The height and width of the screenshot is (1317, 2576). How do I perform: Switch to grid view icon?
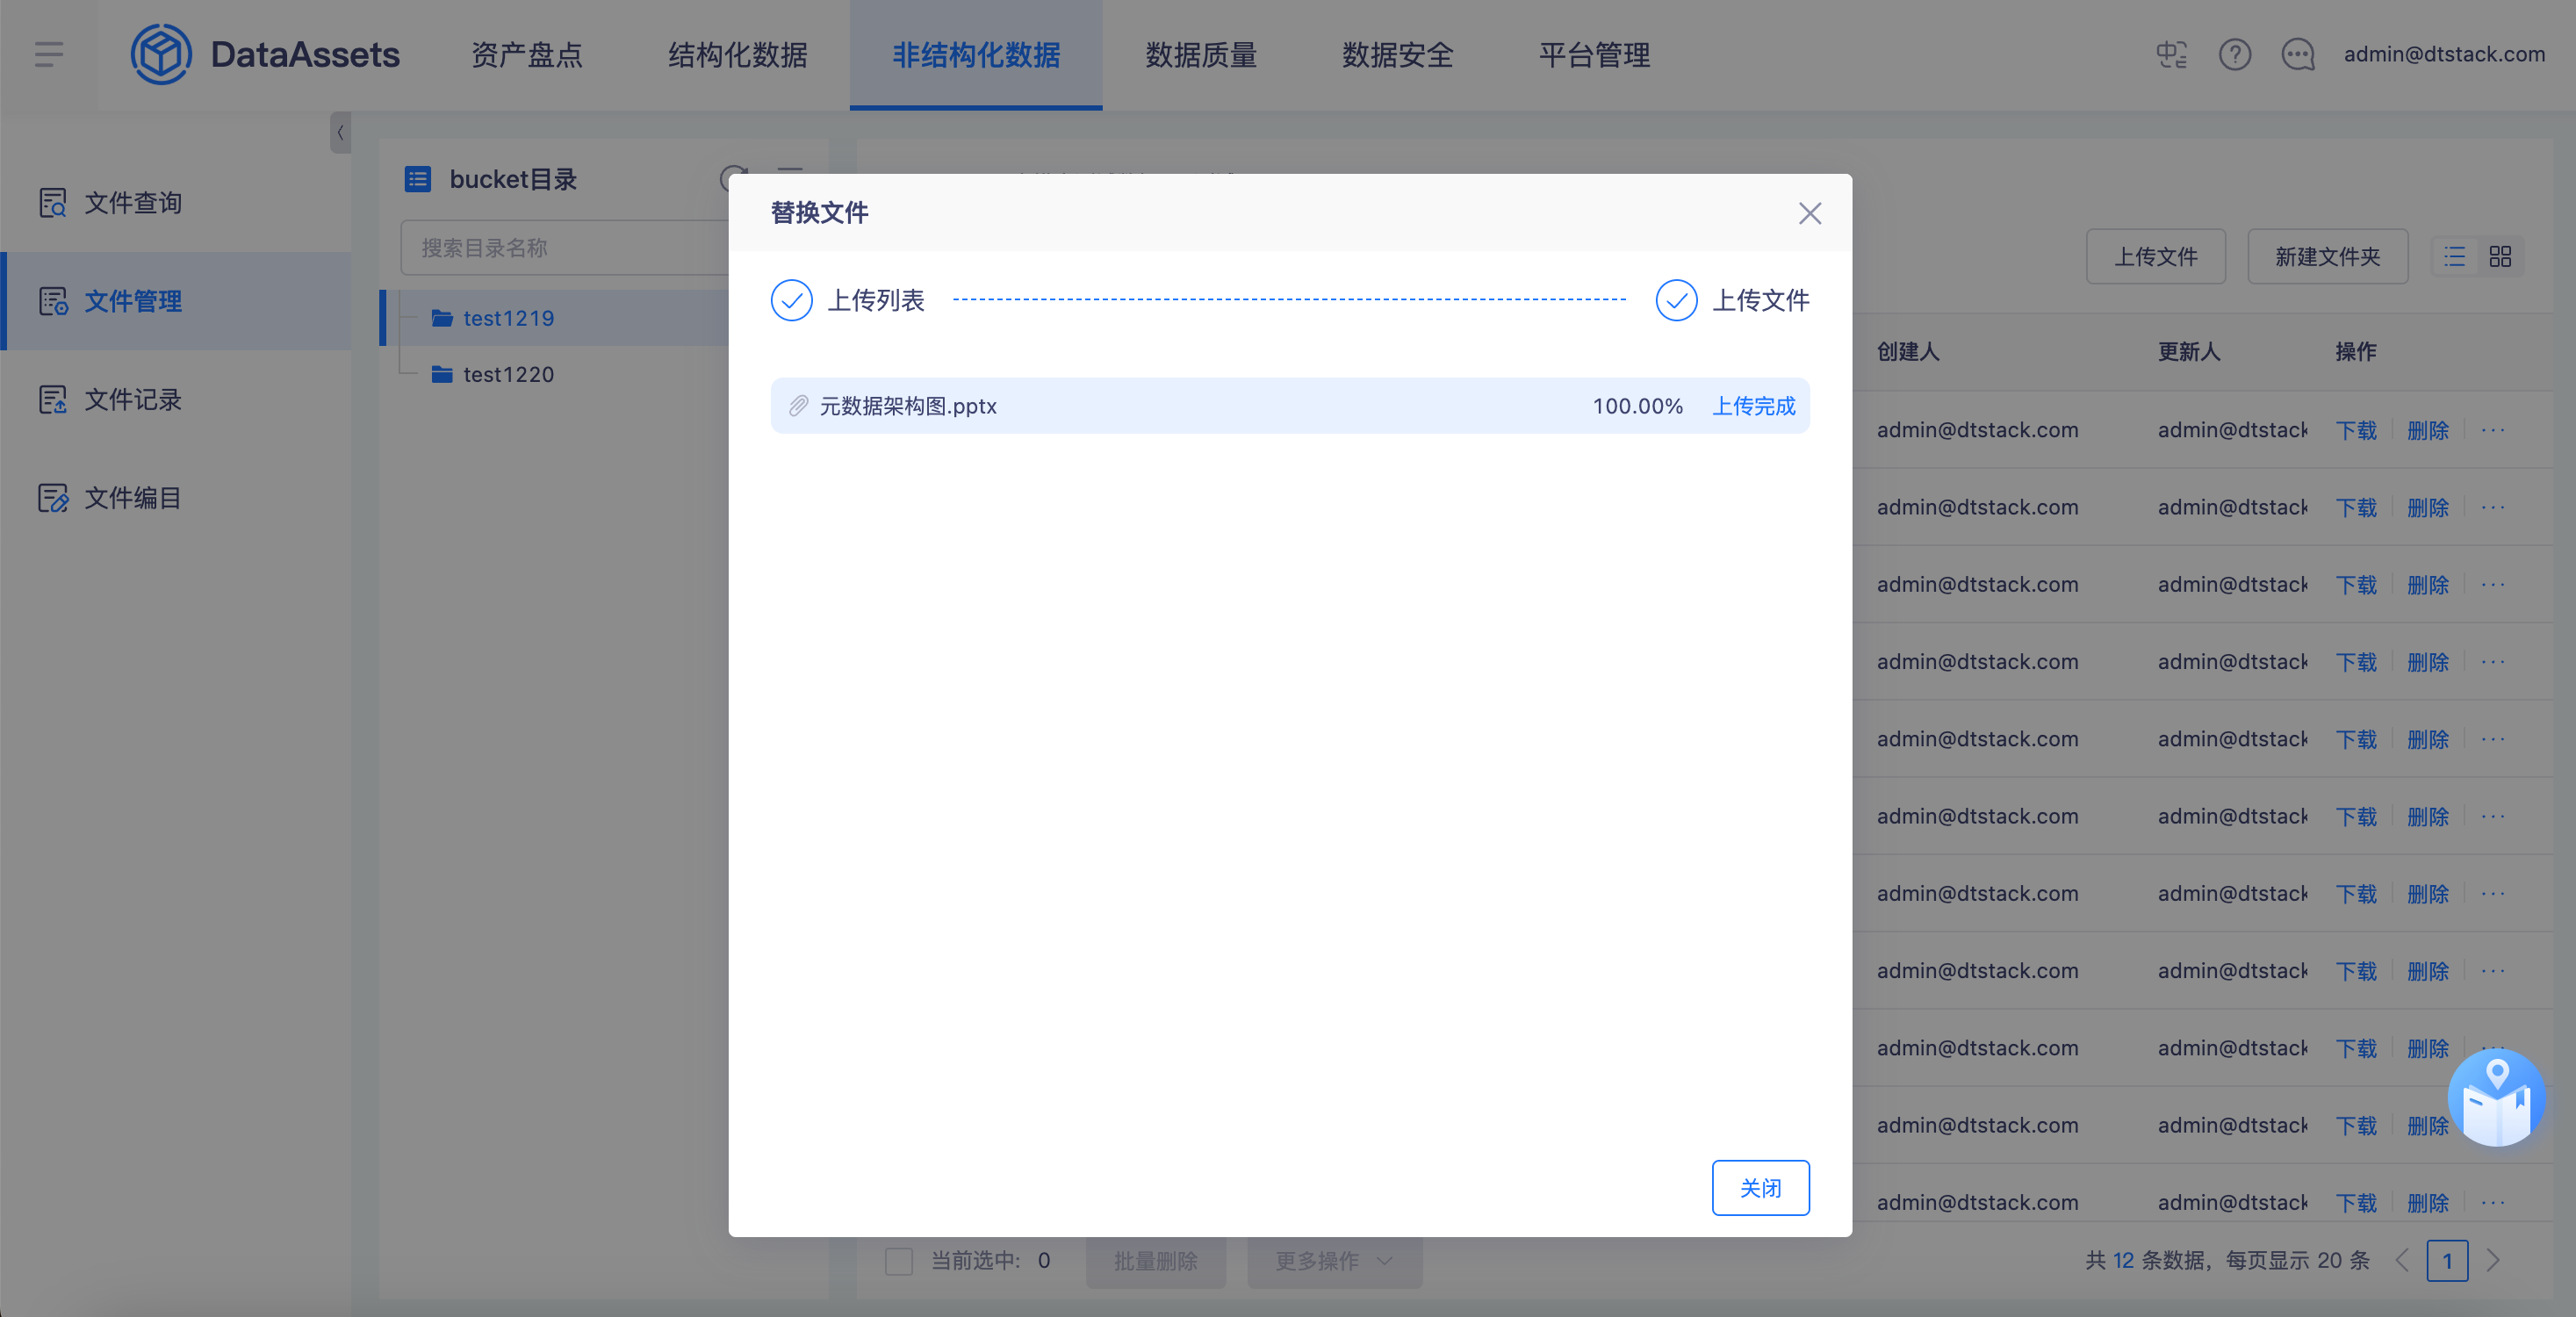coord(2500,257)
